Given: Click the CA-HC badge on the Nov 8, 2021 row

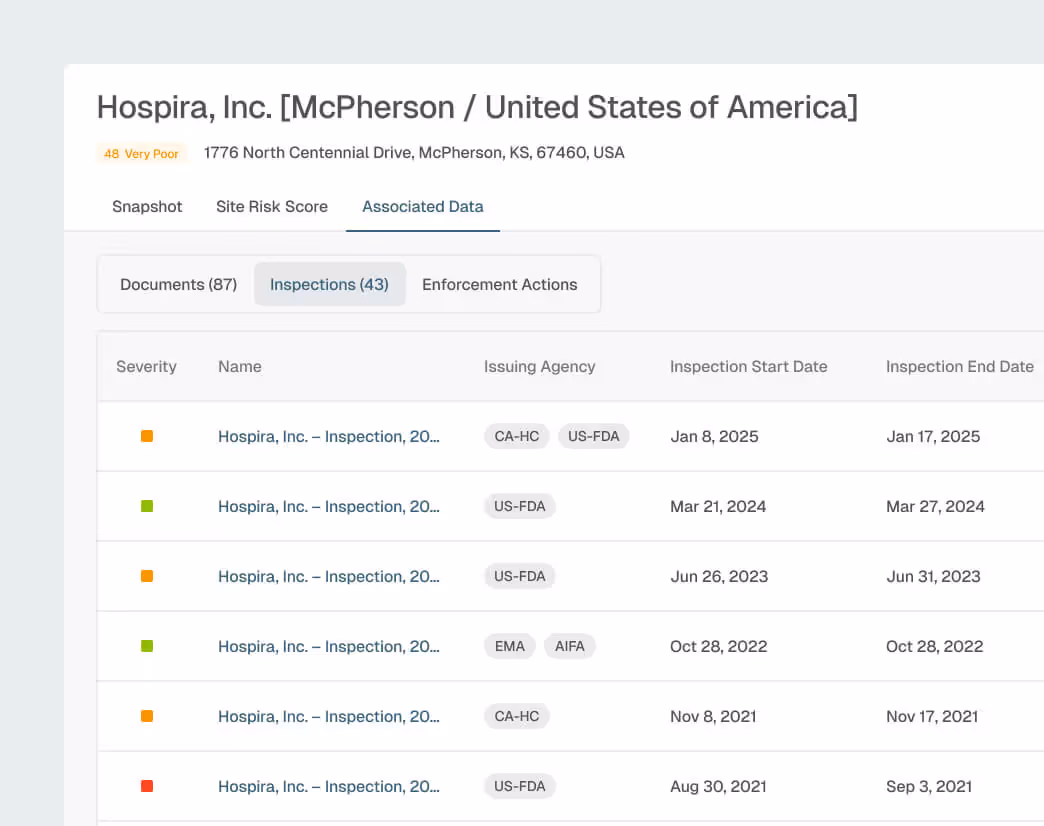Looking at the screenshot, I should point(516,716).
